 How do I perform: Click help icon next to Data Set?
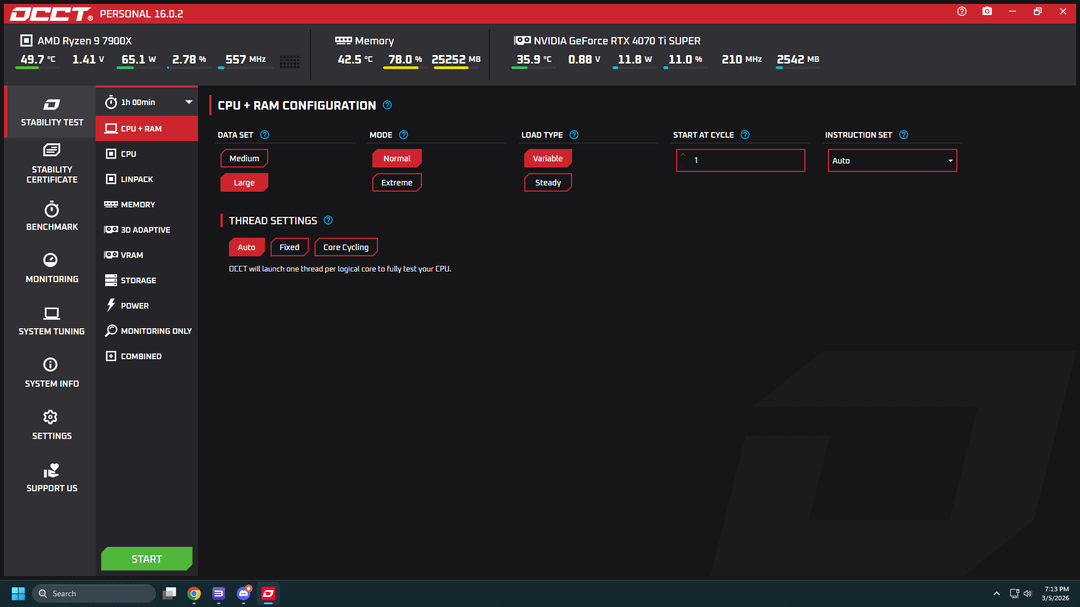pyautogui.click(x=265, y=135)
